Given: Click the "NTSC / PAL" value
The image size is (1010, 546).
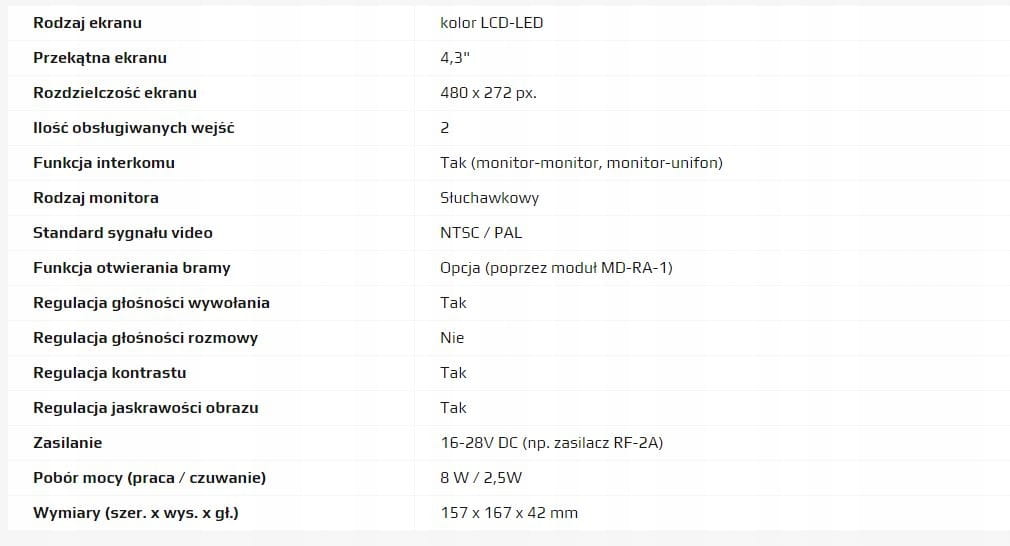Looking at the screenshot, I should click(481, 233).
